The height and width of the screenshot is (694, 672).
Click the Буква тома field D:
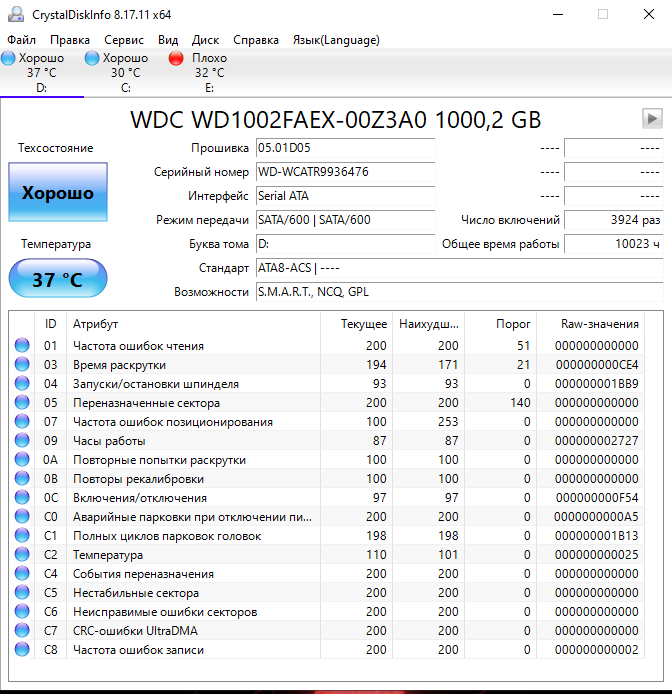click(345, 243)
